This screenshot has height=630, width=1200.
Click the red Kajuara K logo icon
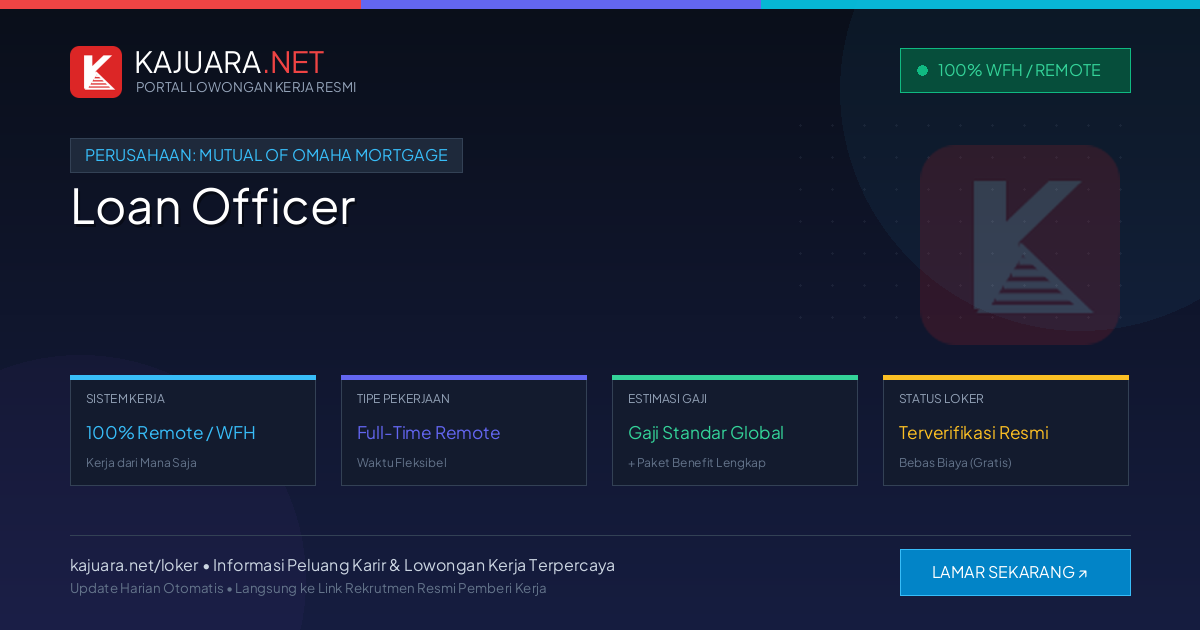point(96,72)
